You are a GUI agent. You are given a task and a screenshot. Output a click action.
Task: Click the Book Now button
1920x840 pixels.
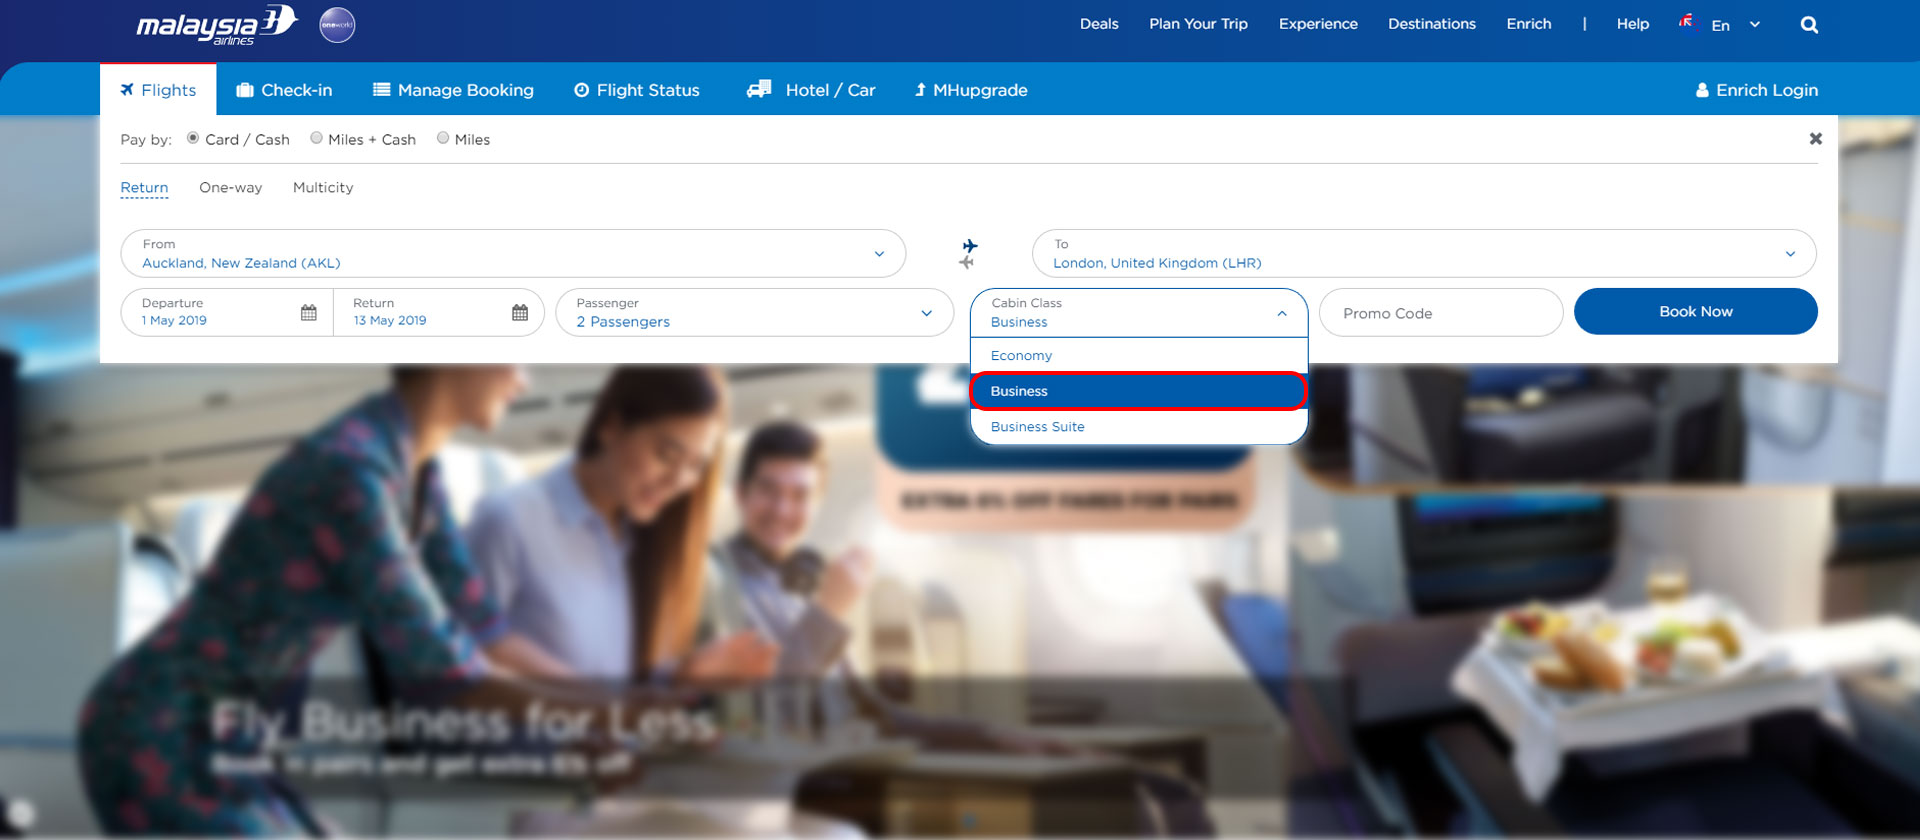tap(1696, 312)
